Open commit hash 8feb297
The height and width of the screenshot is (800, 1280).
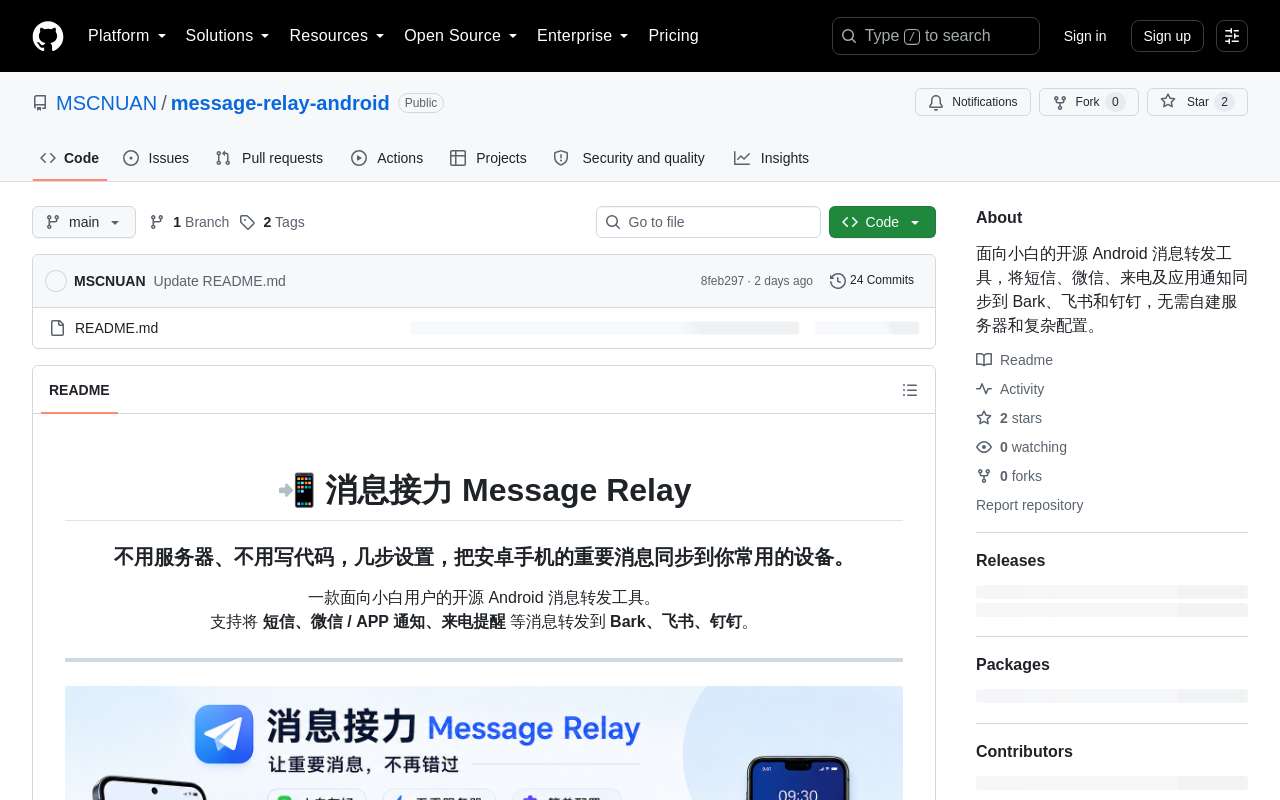722,281
